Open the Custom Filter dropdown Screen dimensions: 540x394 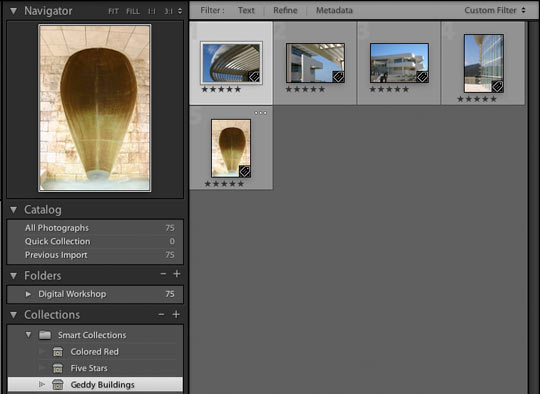[x=495, y=10]
